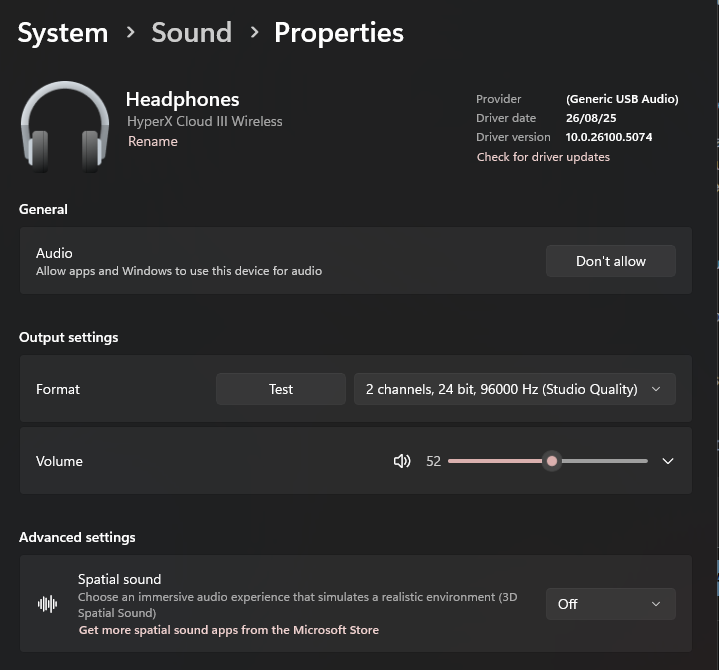Click the Headphones device image
The image size is (719, 670).
point(65,127)
